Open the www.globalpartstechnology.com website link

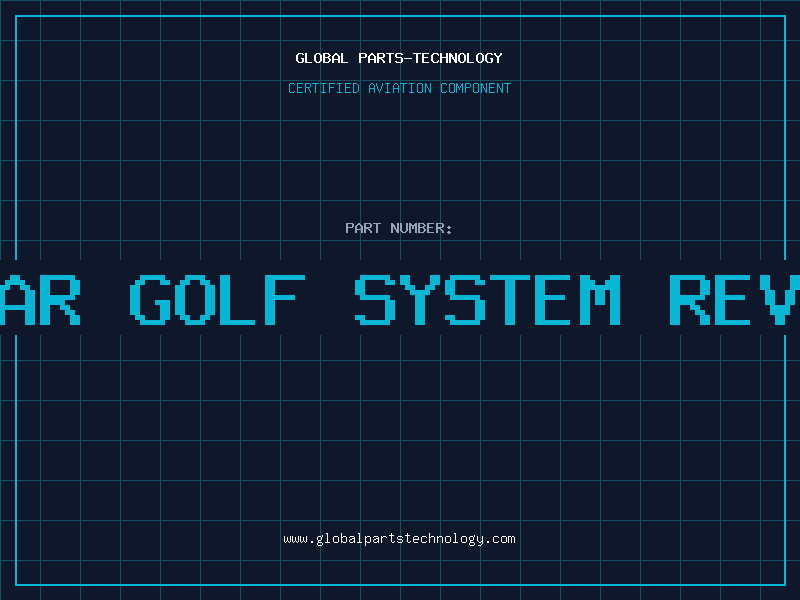399,539
